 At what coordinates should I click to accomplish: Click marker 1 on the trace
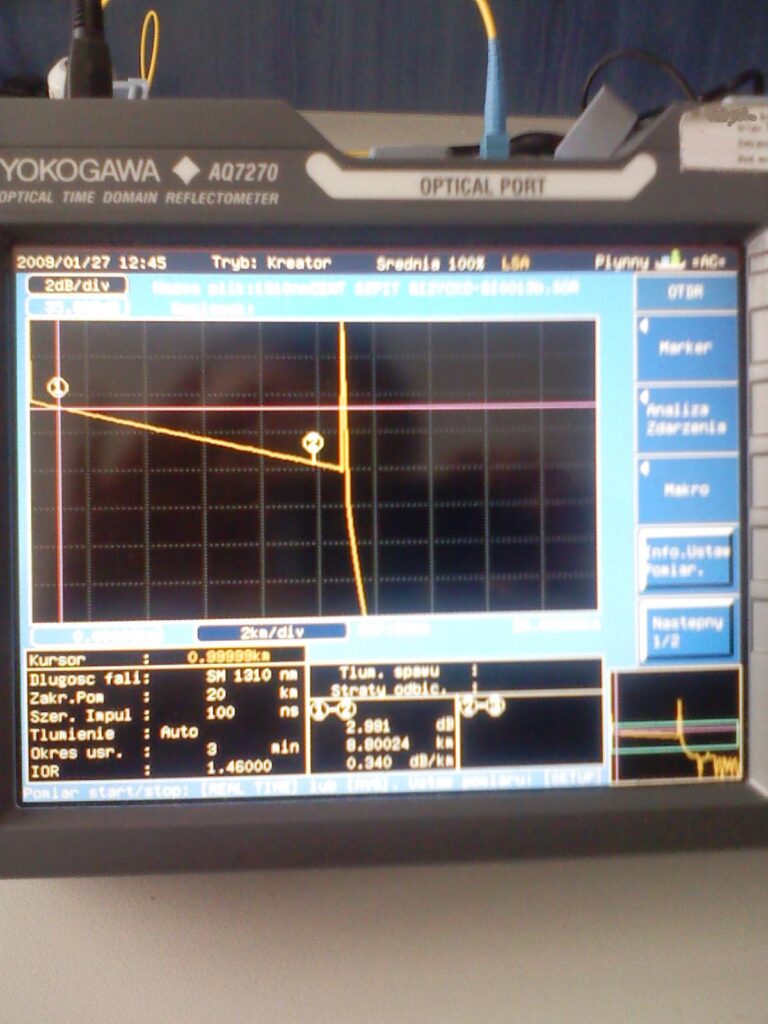pyautogui.click(x=58, y=388)
